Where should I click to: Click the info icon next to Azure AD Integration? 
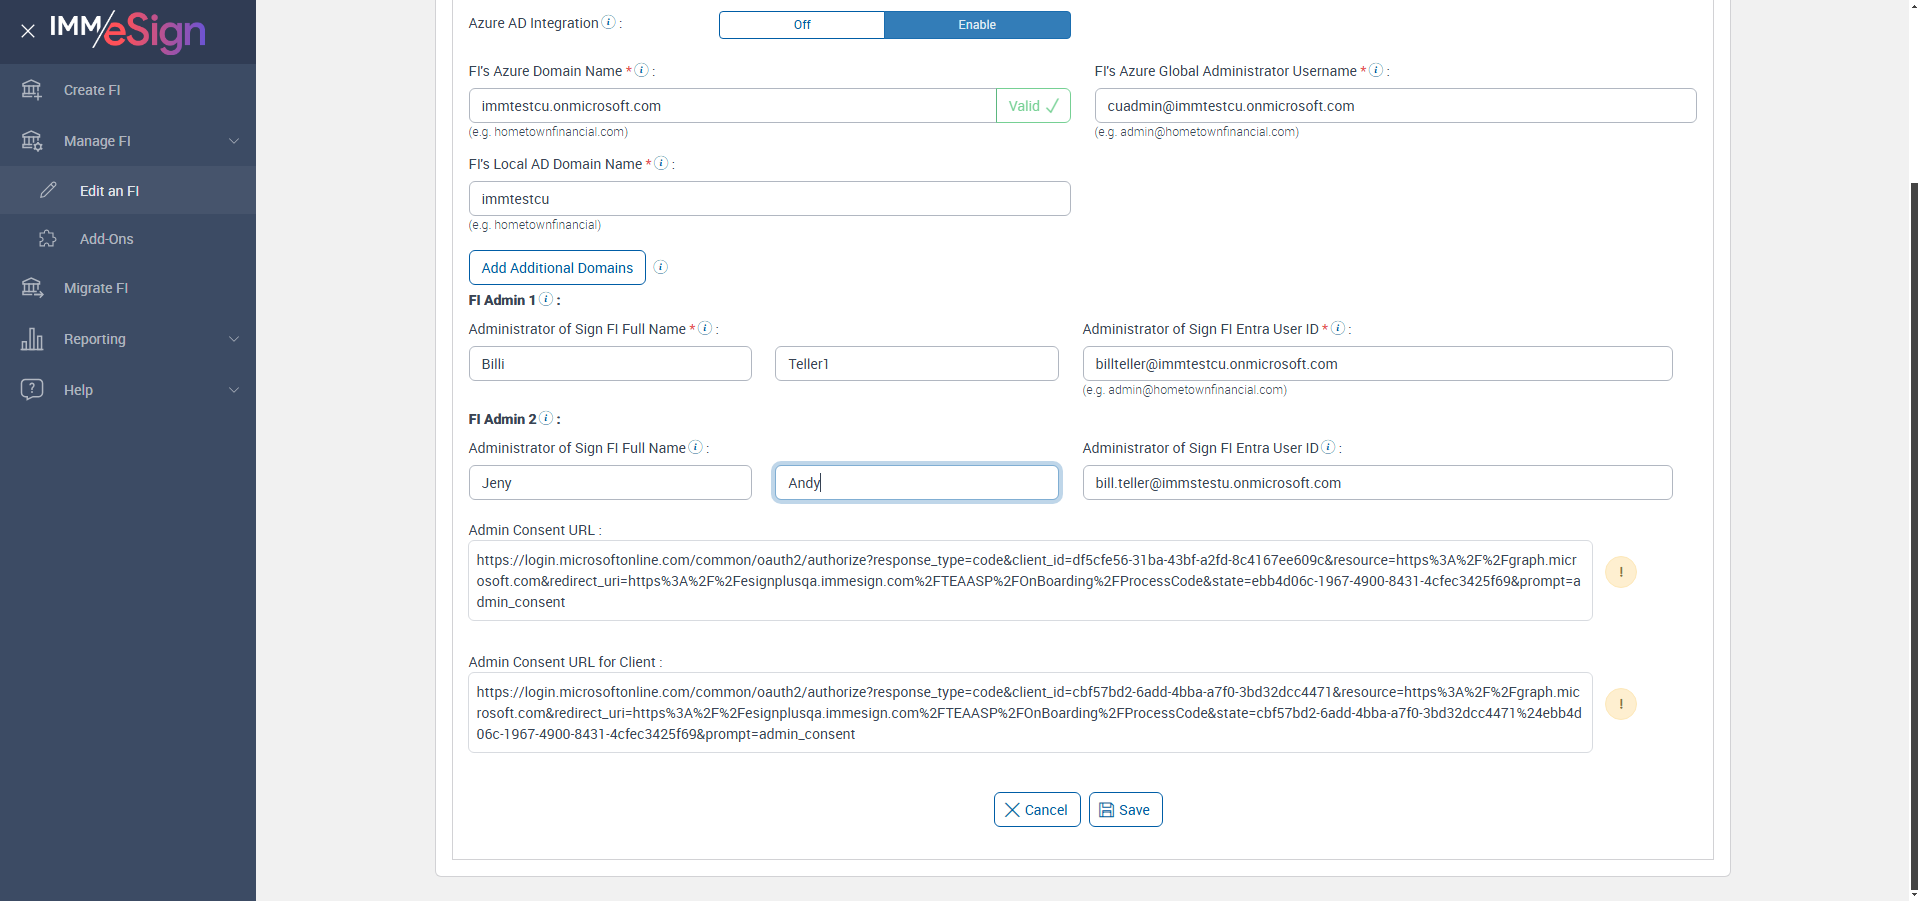click(x=608, y=23)
